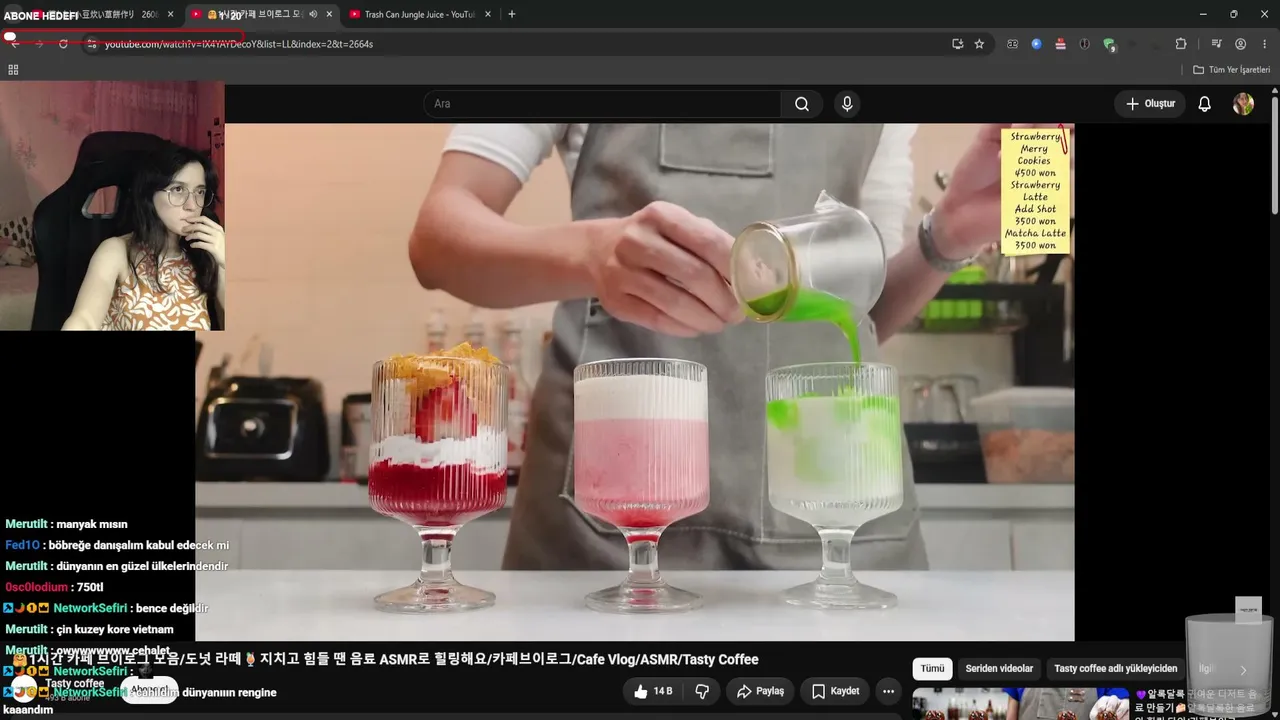Open YouTube notifications bell
This screenshot has width=1280, height=720.
(1205, 104)
